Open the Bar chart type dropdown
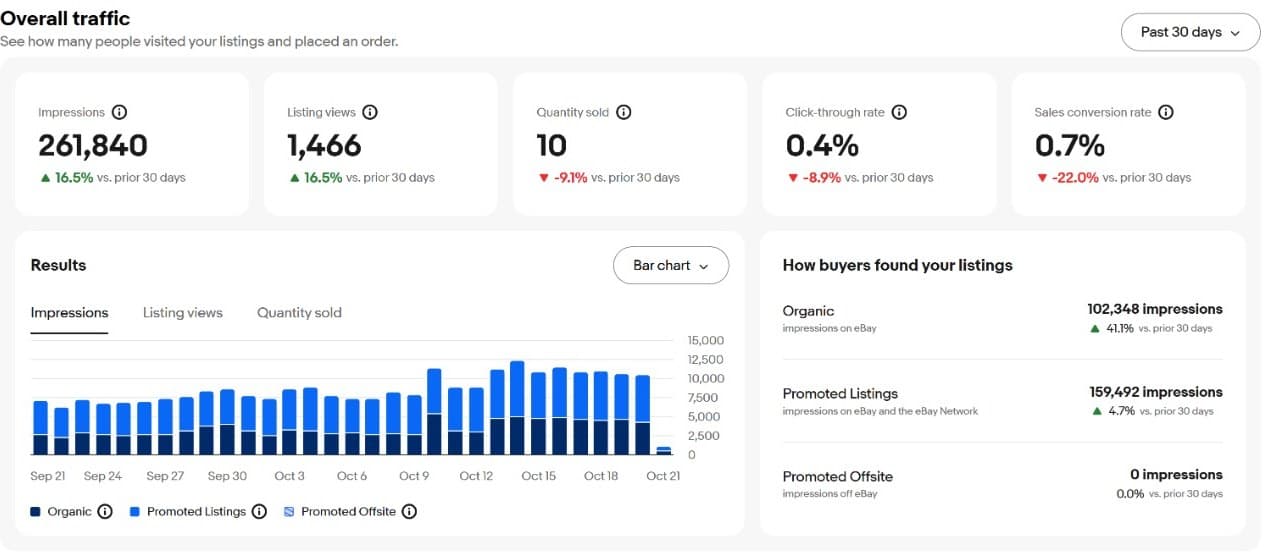Screen dimensions: 1264x554 671,266
